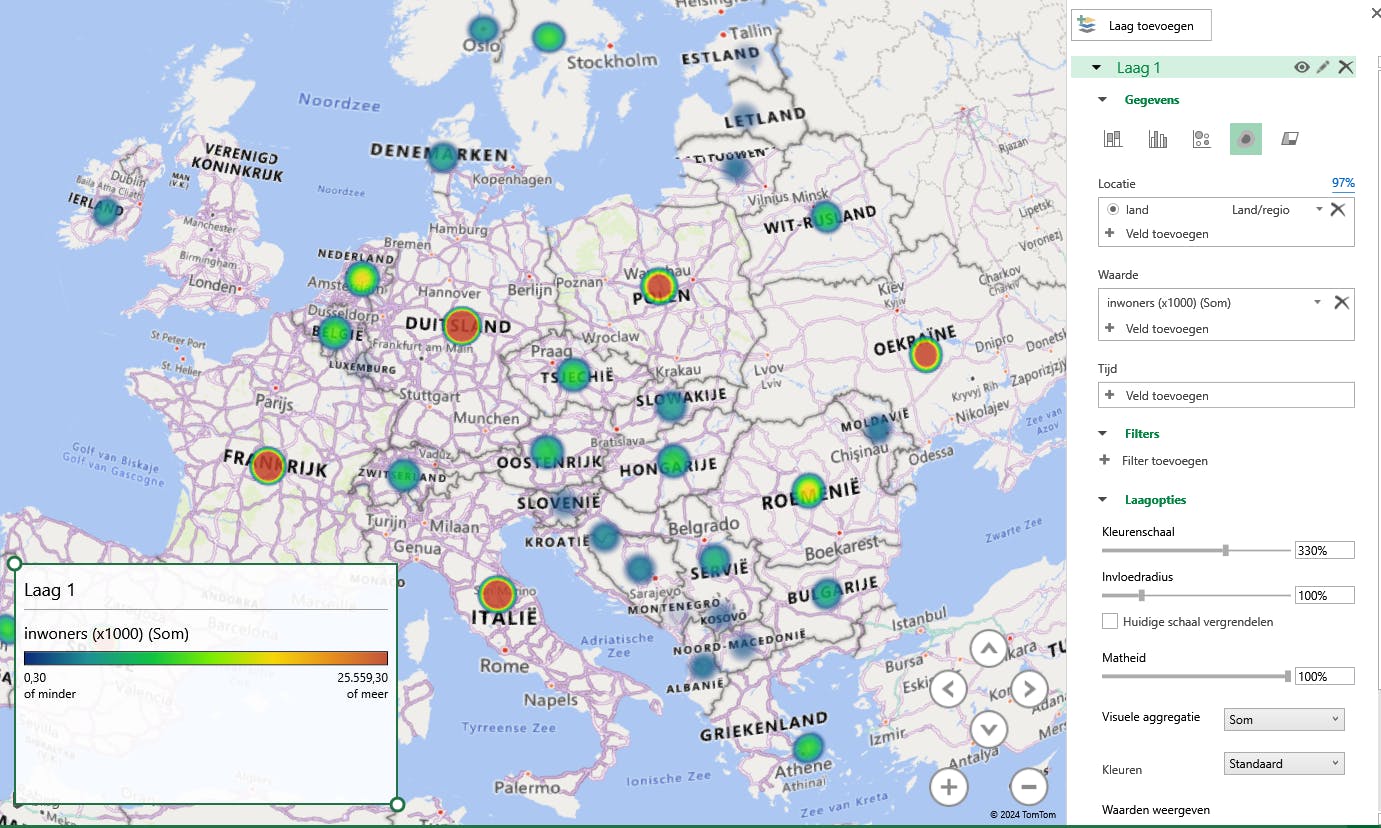Click the pencil icon to rename Laag 1
1381x828 pixels.
1323,67
